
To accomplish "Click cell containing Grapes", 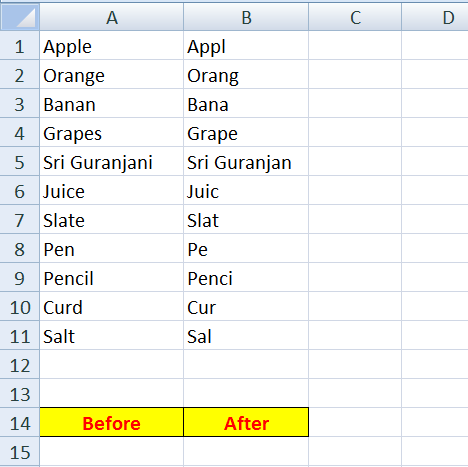I will 112,133.
